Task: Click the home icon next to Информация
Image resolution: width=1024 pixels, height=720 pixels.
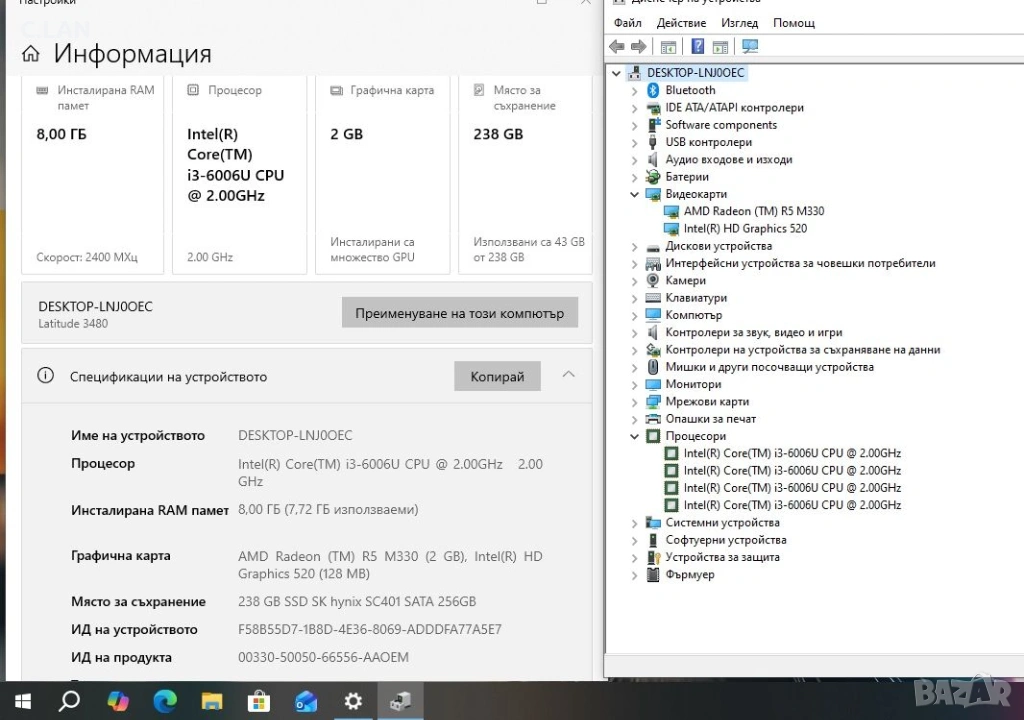Action: coord(31,54)
